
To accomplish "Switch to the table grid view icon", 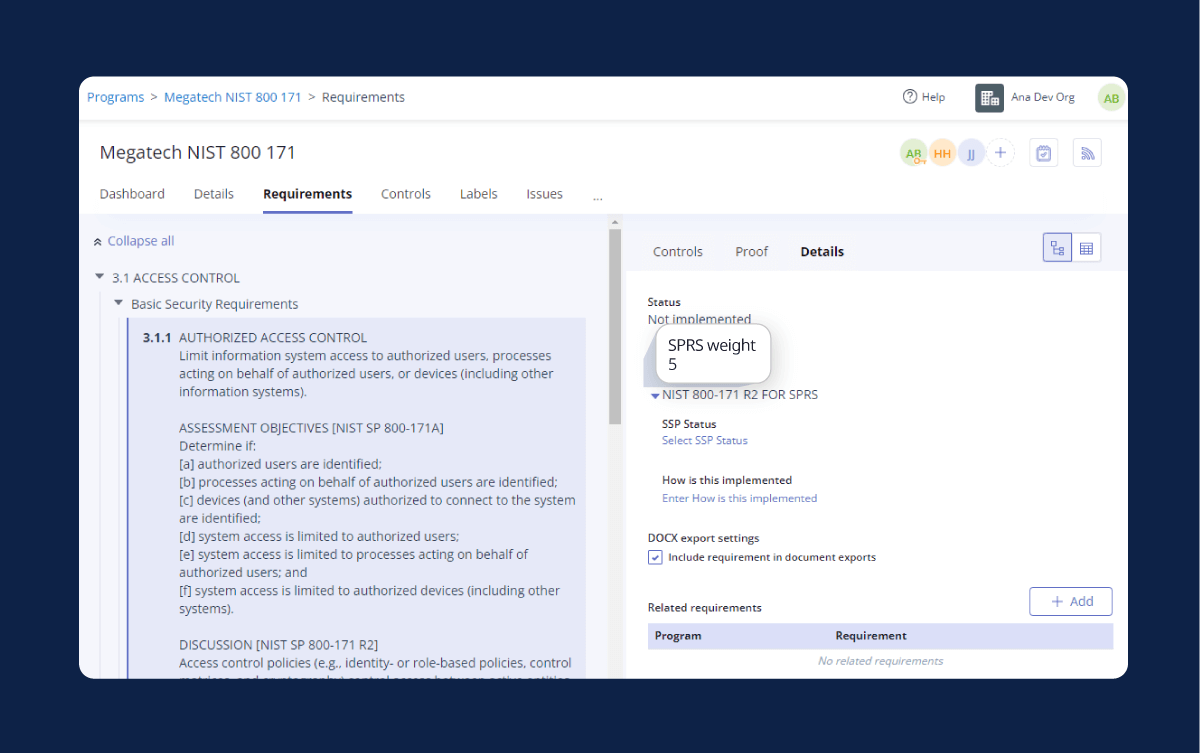I will (x=1086, y=248).
